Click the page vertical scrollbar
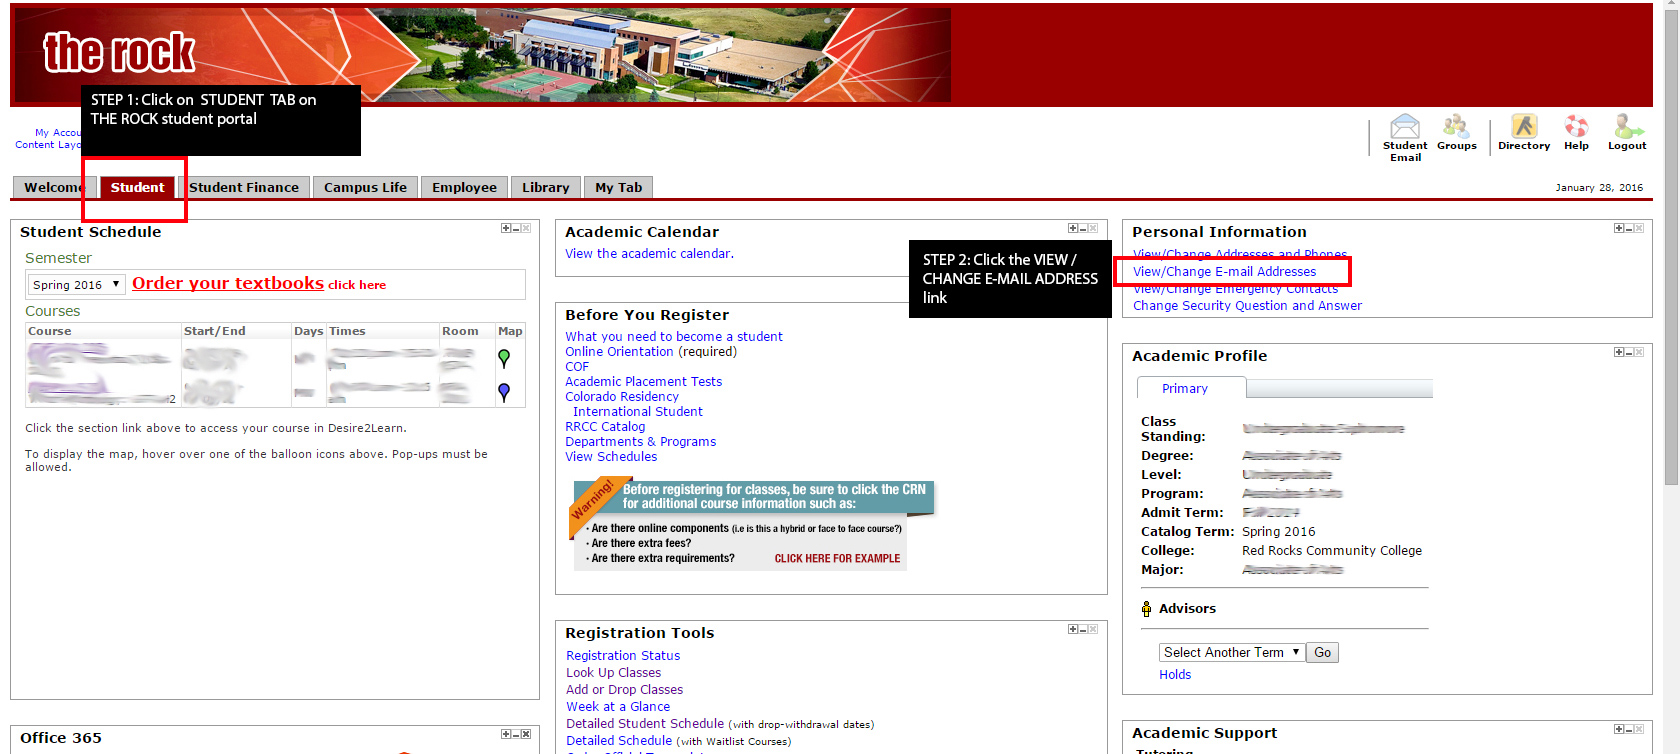 (1670, 300)
